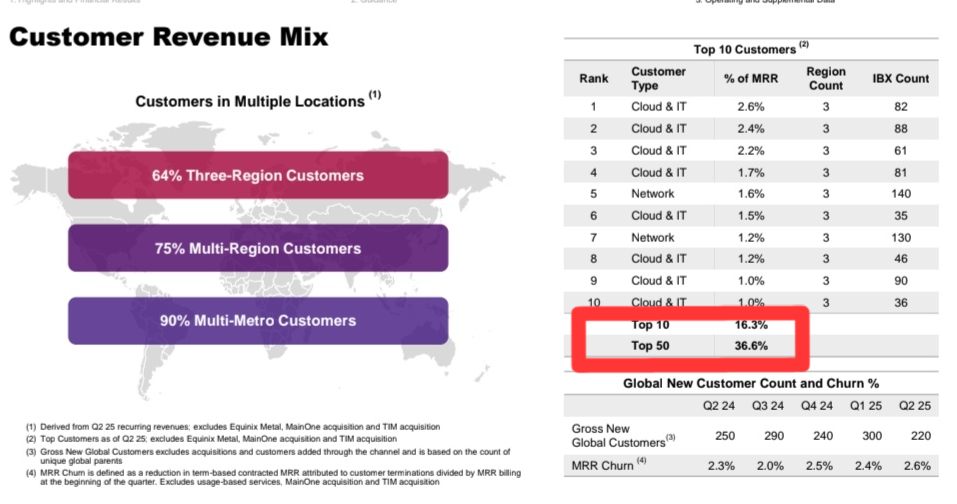Click the gross new customers value 290
The image size is (957, 504).
774,436
